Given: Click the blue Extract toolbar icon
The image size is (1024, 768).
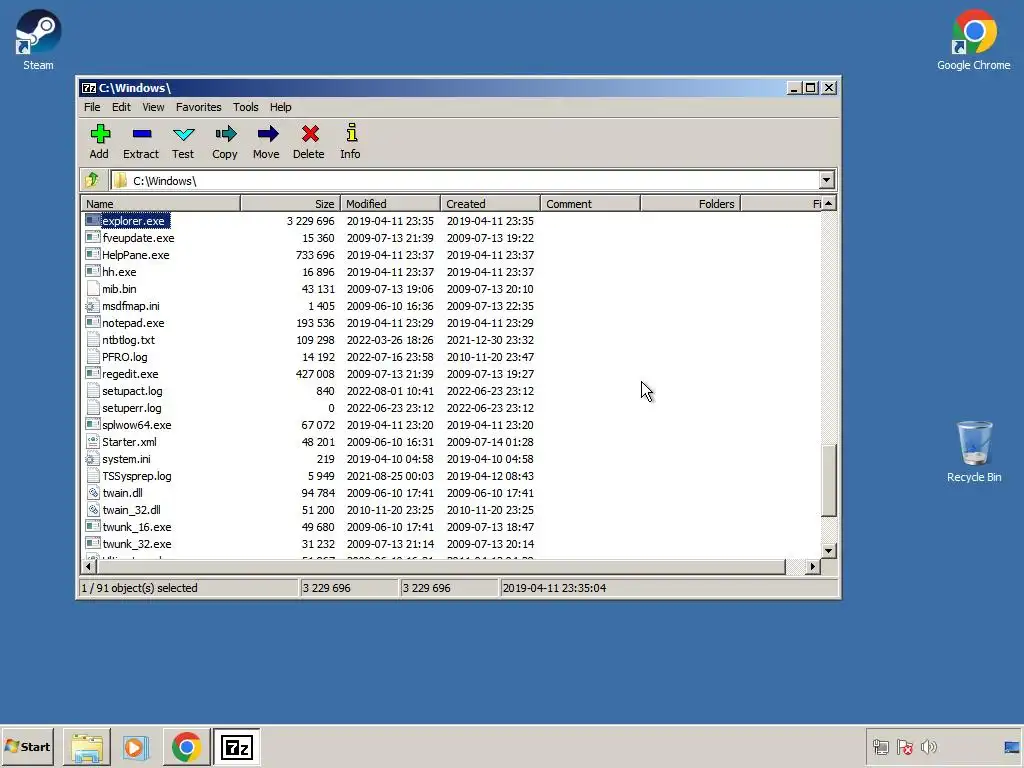Looking at the screenshot, I should point(142,134).
